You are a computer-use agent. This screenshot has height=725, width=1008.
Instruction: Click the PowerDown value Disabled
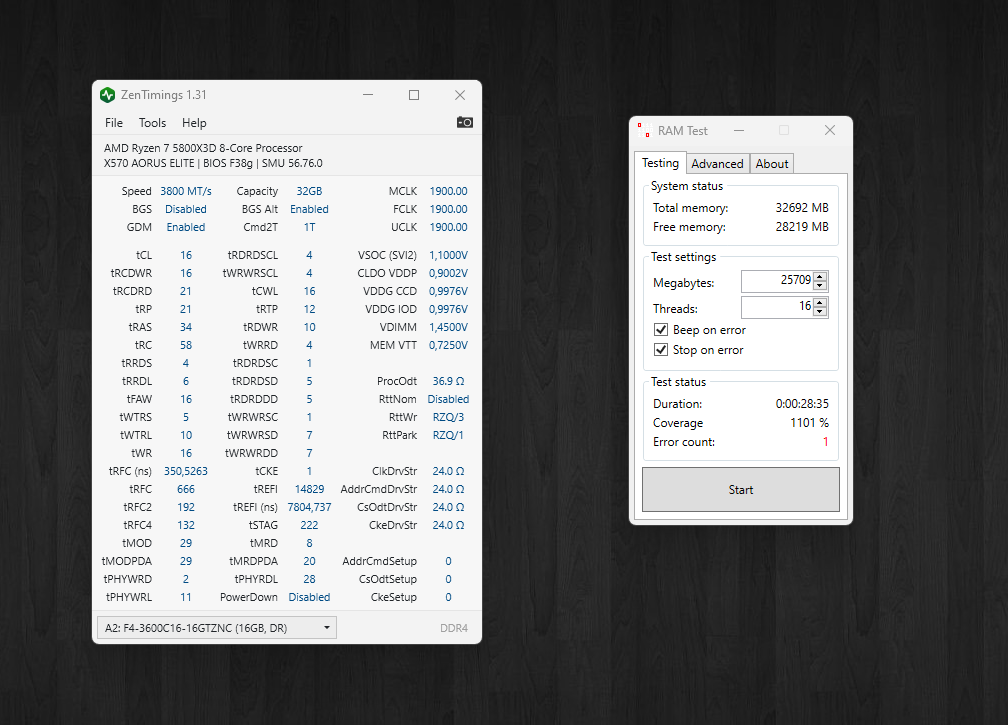point(309,597)
